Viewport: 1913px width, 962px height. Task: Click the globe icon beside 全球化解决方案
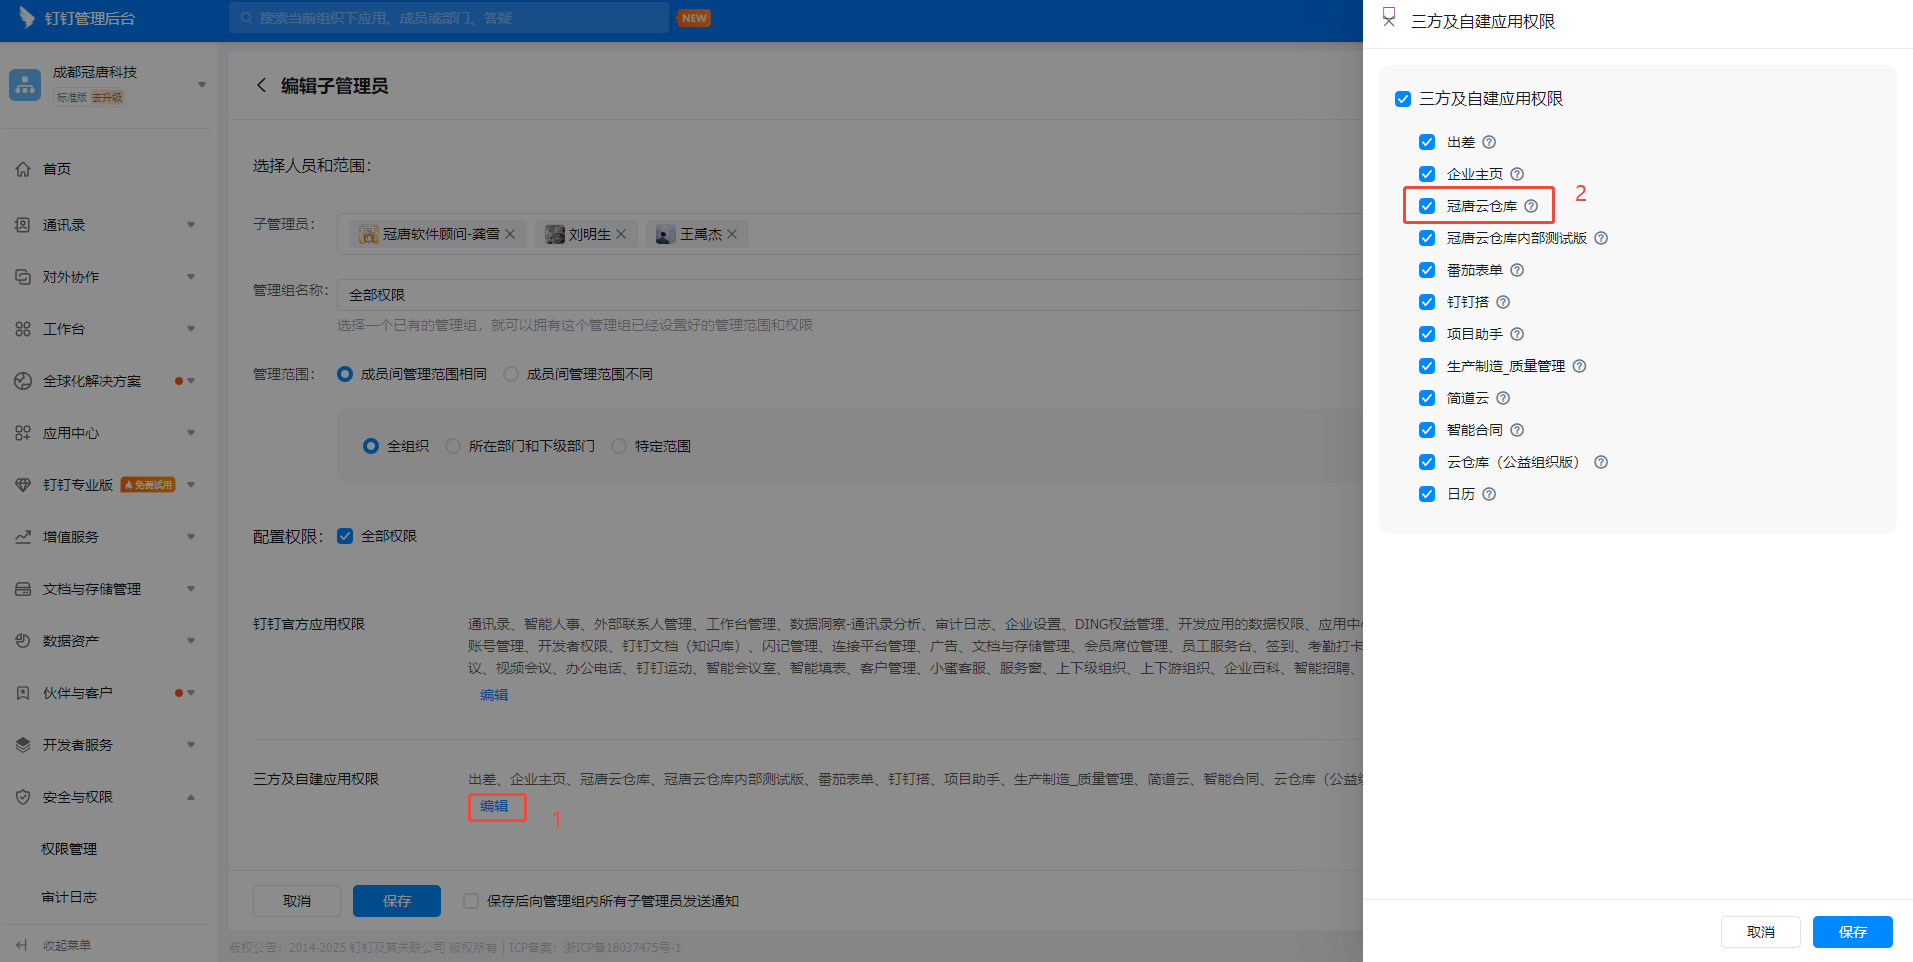point(23,381)
